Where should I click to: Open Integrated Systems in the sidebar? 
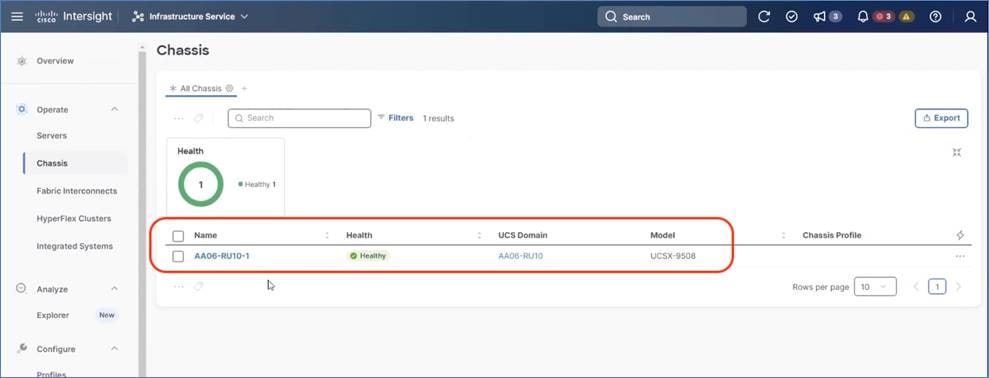(74, 246)
